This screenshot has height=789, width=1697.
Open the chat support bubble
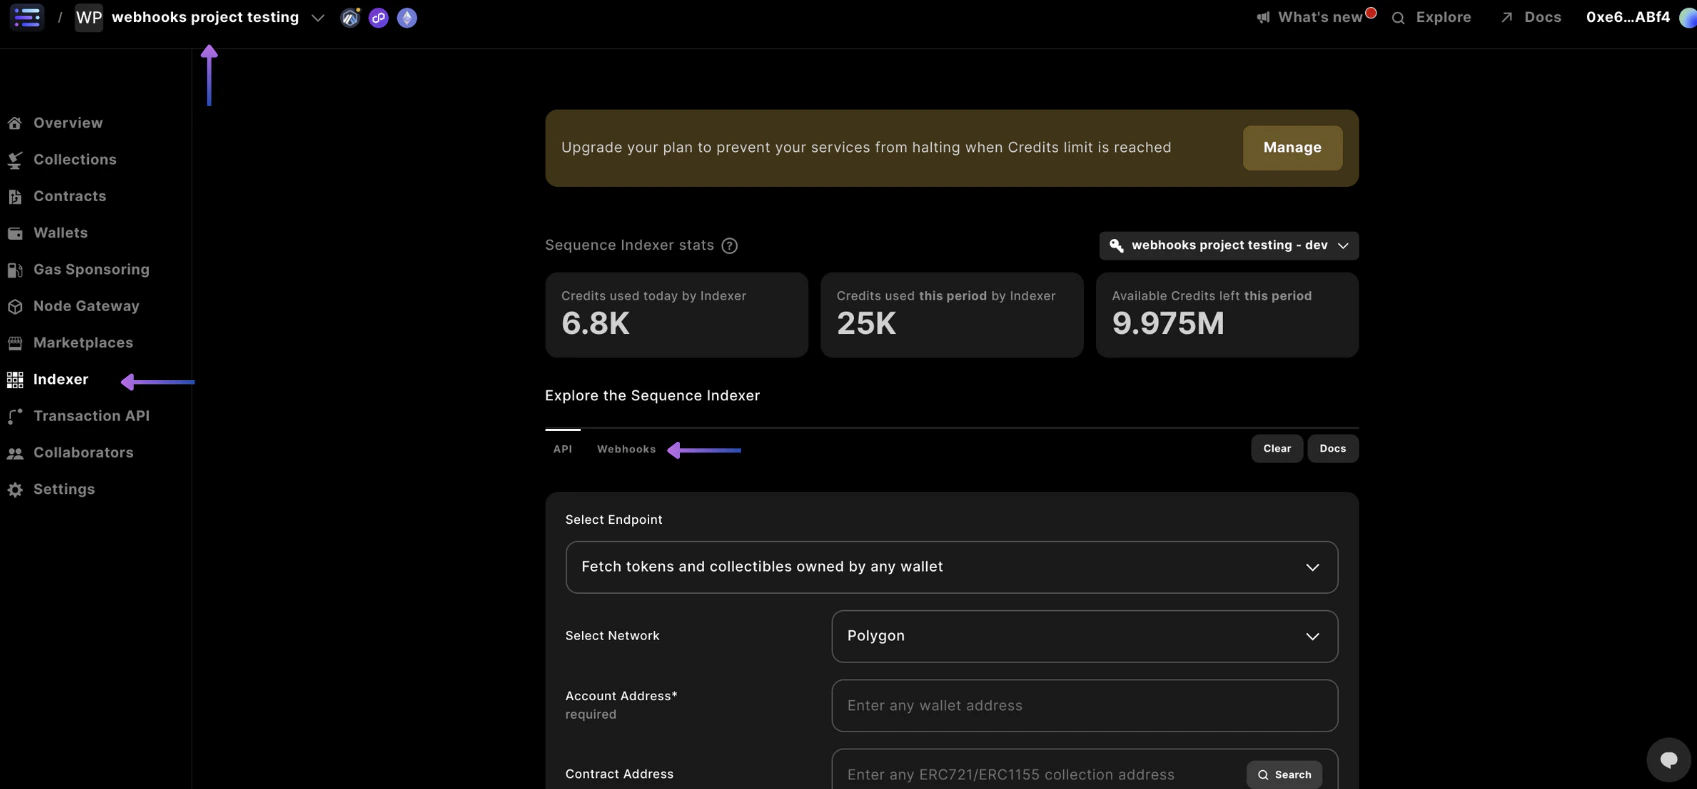point(1668,760)
